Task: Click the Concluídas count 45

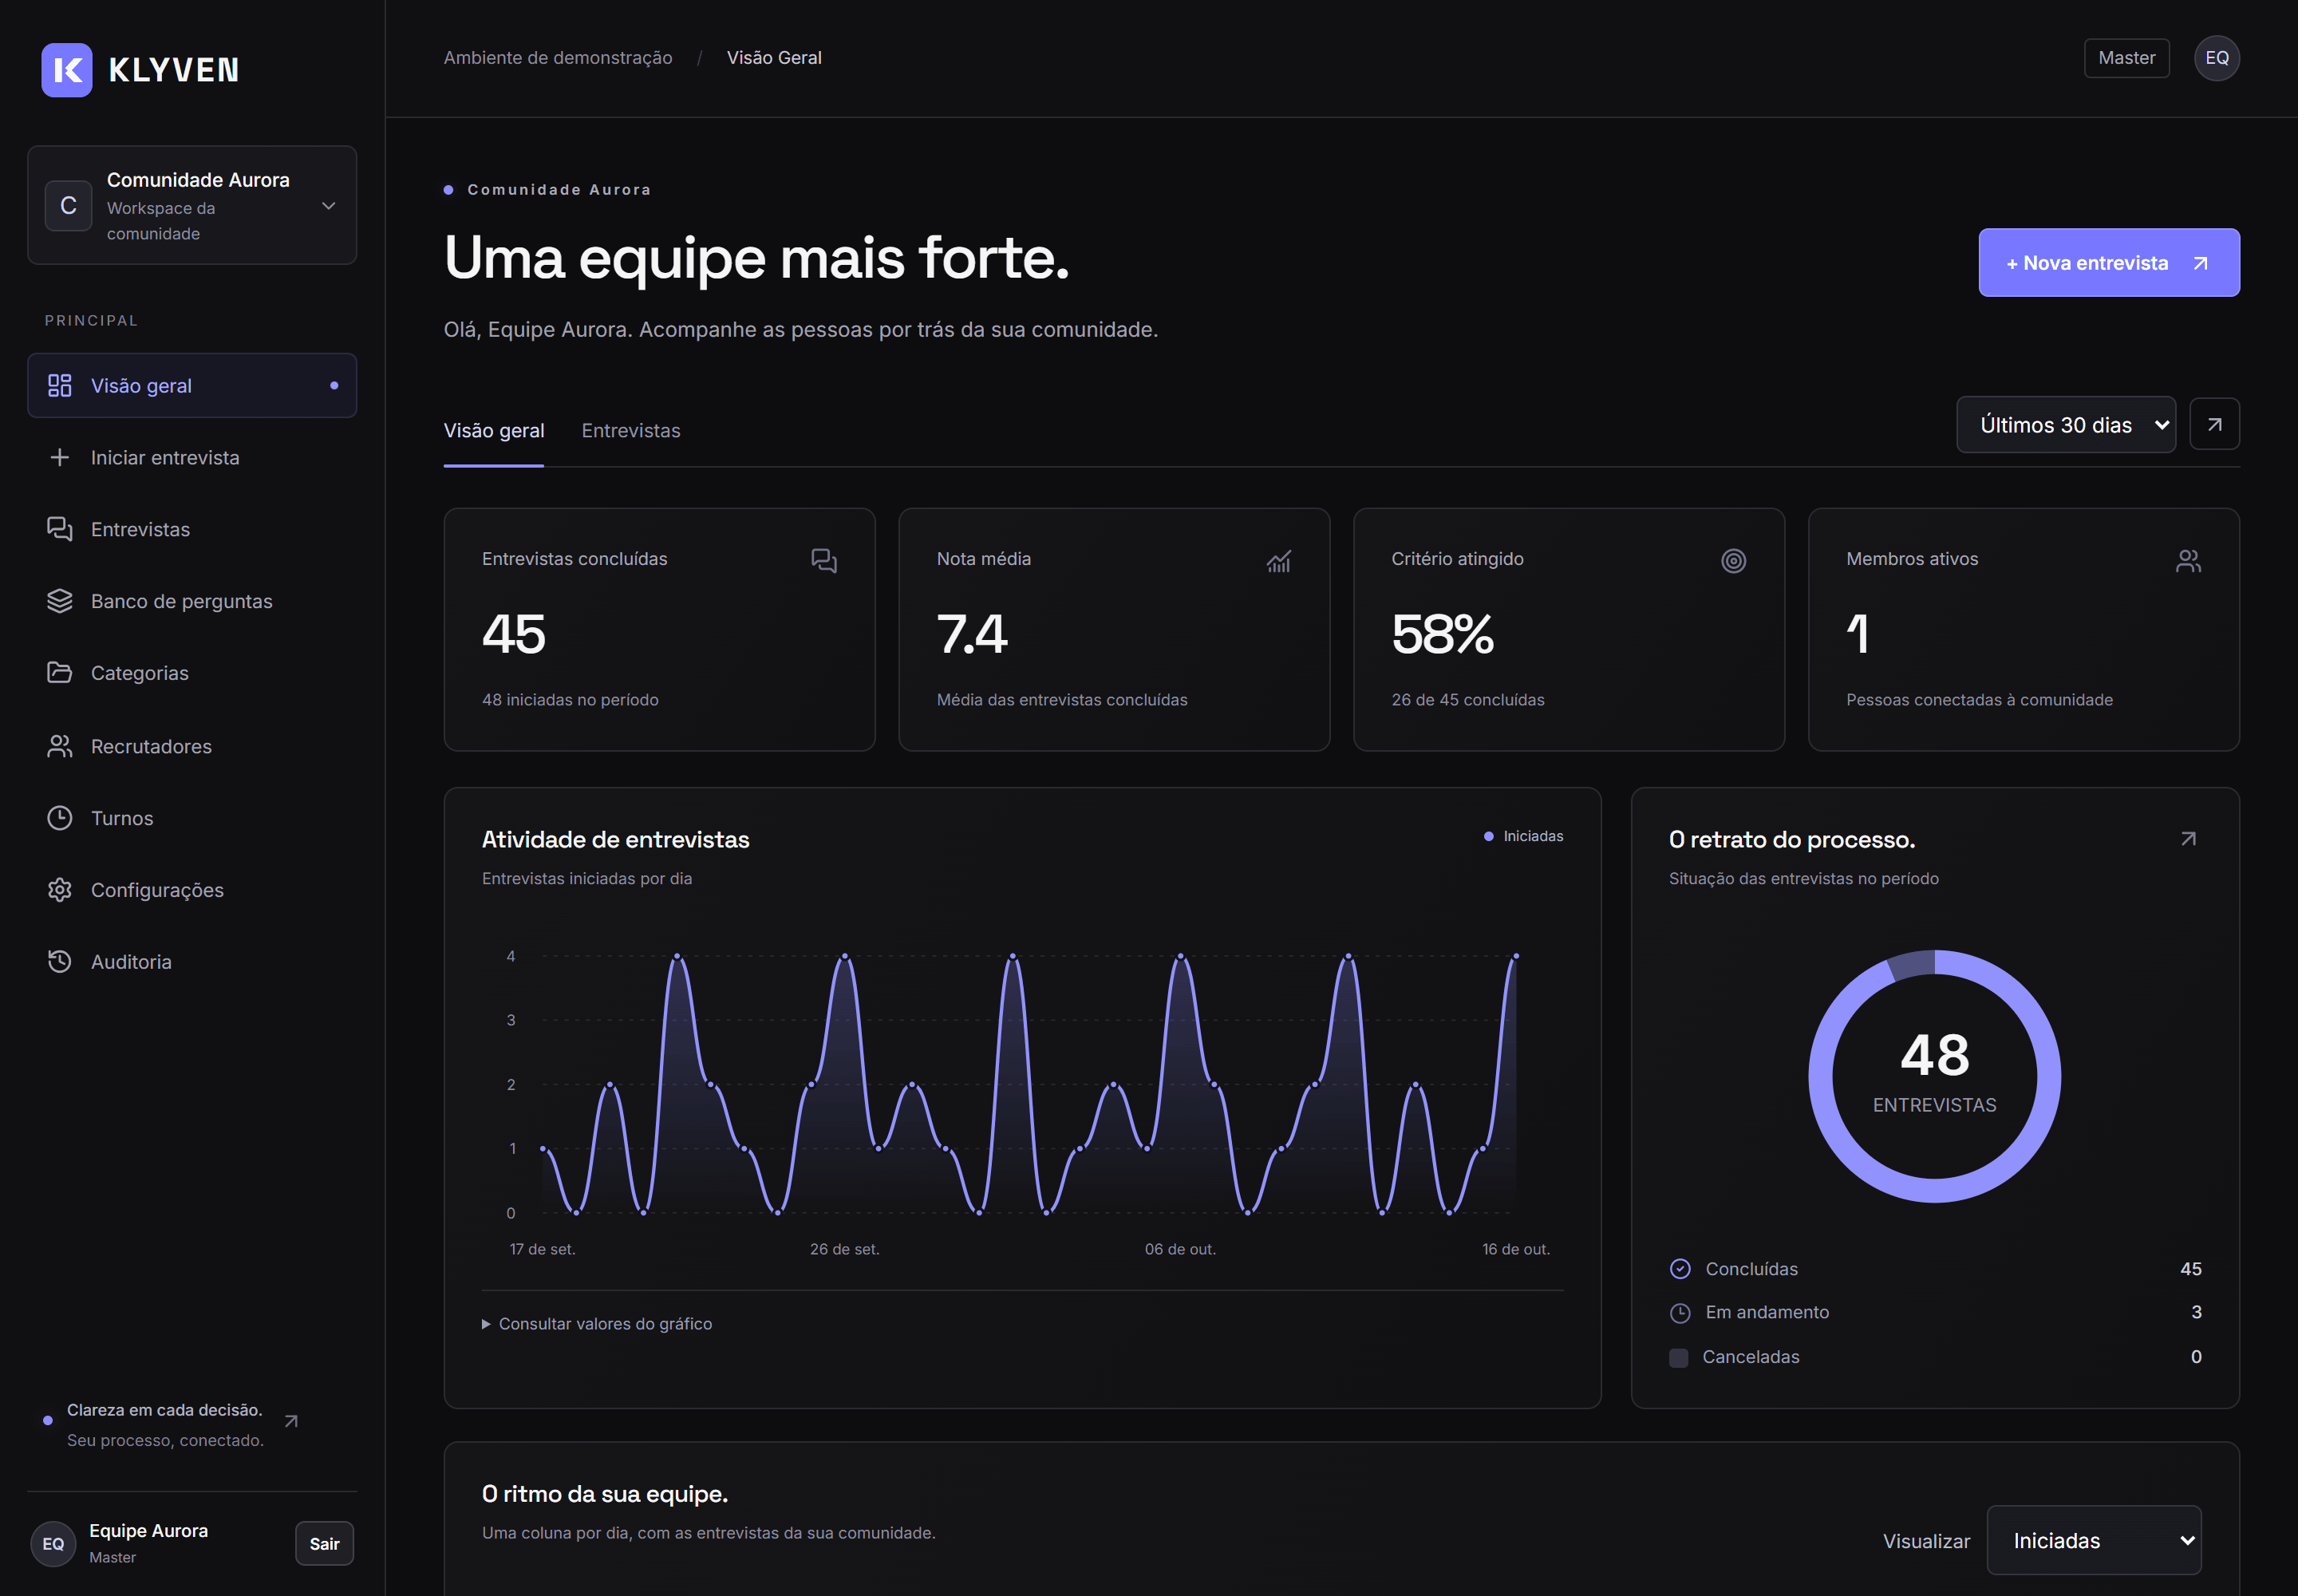Action: pos(2191,1269)
